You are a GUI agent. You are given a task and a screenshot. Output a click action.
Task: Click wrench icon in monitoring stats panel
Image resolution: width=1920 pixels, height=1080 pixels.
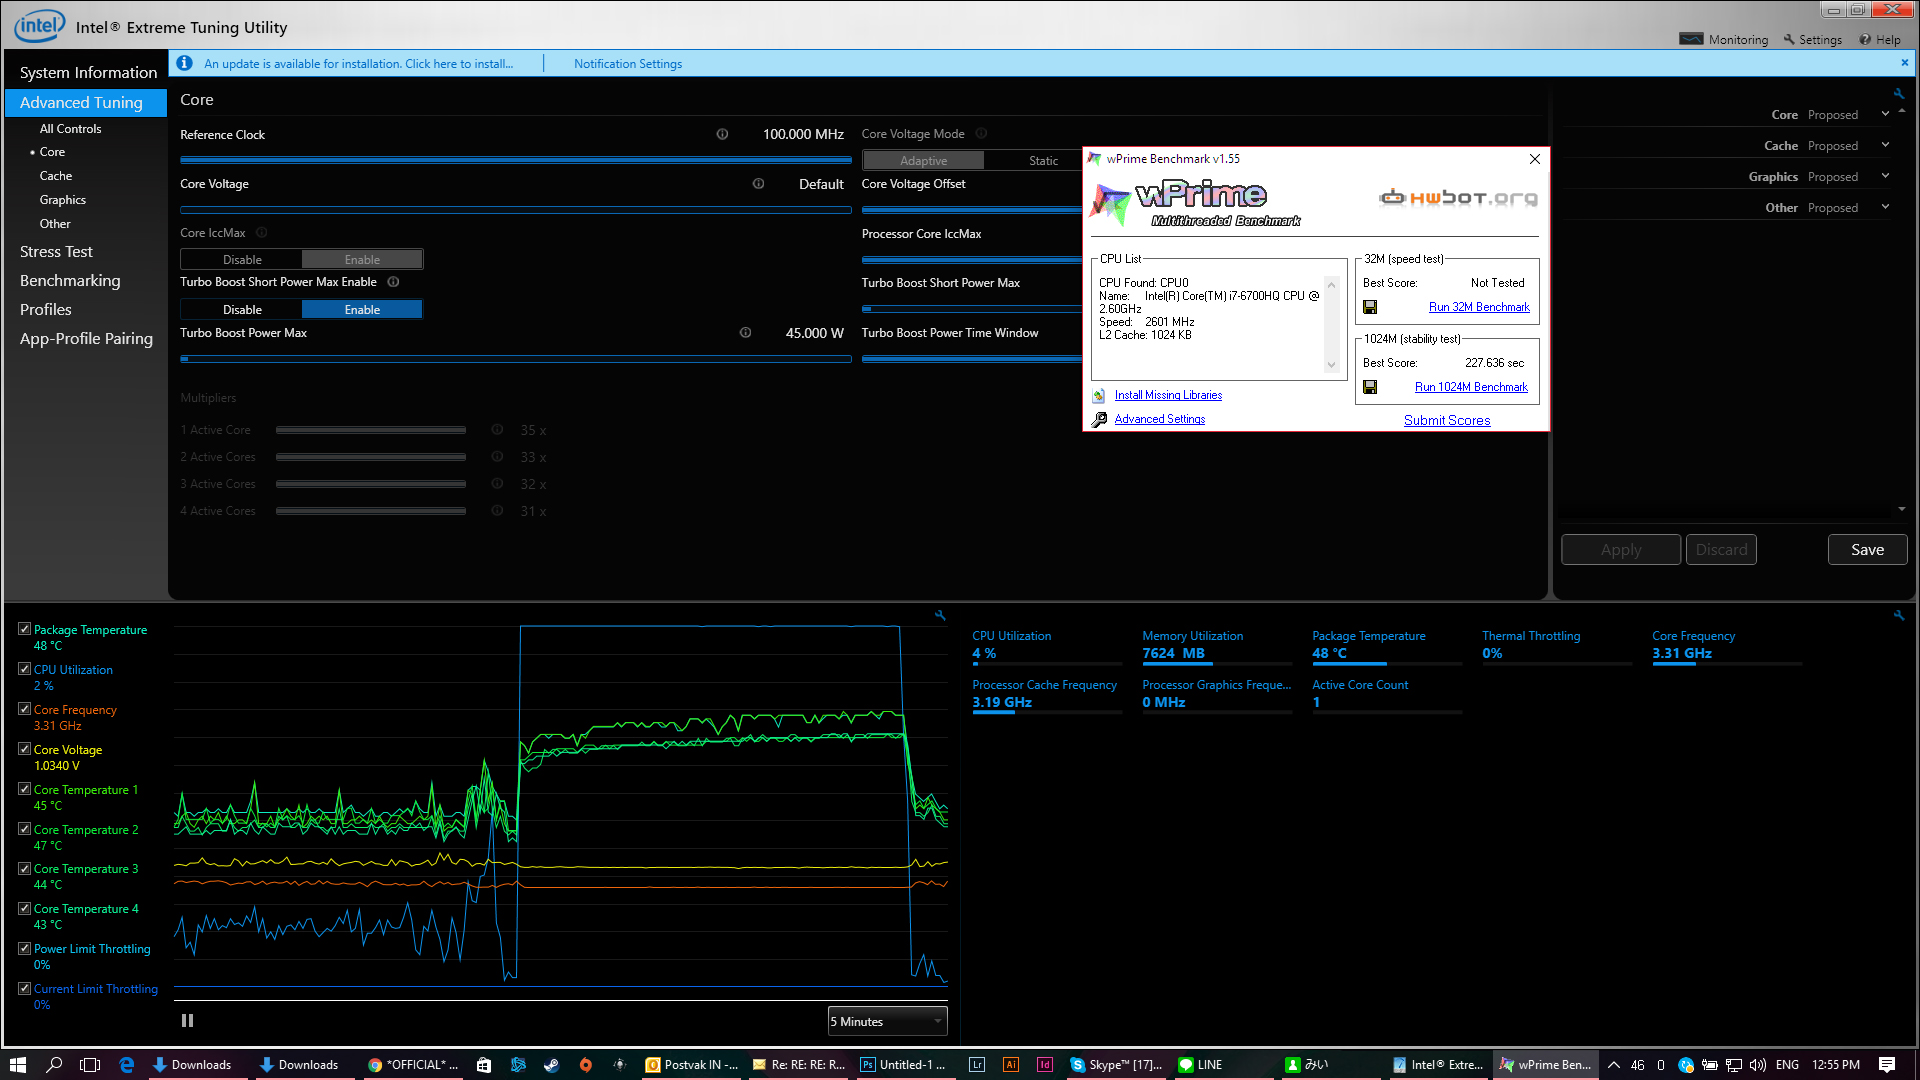[x=1898, y=615]
